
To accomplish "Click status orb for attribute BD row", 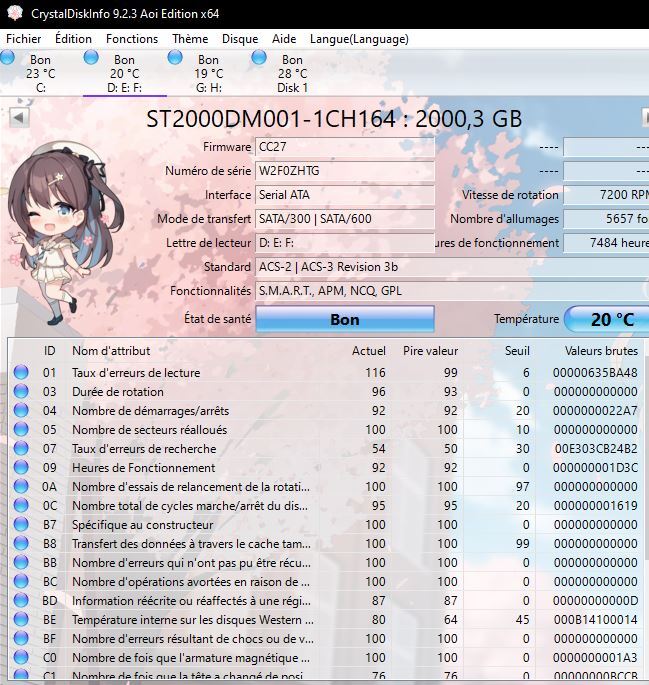I will (x=21, y=600).
